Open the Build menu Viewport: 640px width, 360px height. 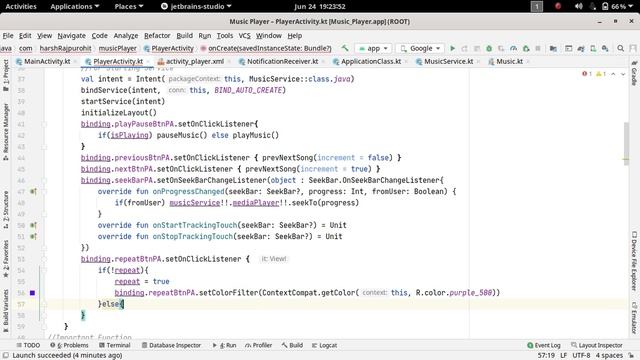pos(184,36)
